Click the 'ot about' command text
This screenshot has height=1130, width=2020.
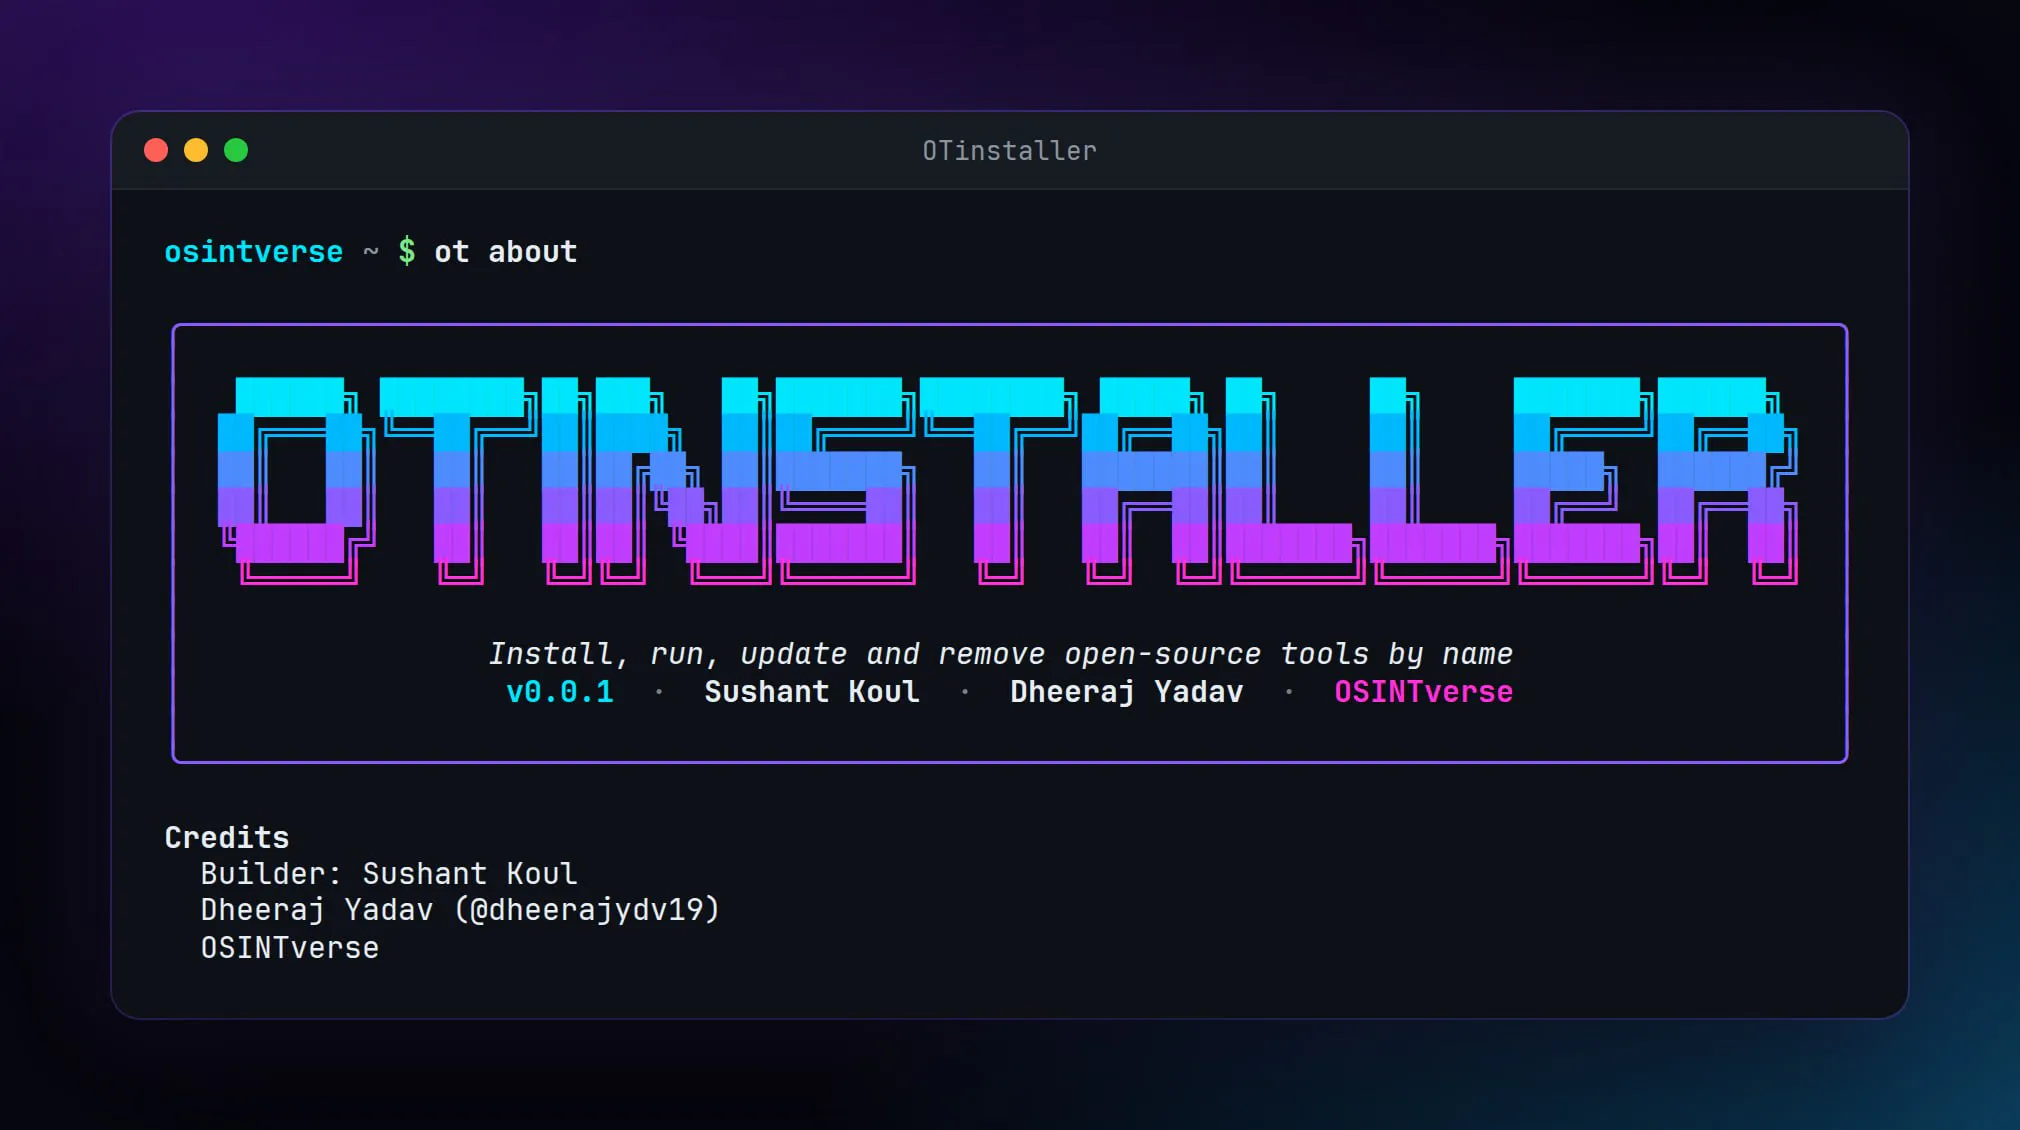(x=506, y=251)
